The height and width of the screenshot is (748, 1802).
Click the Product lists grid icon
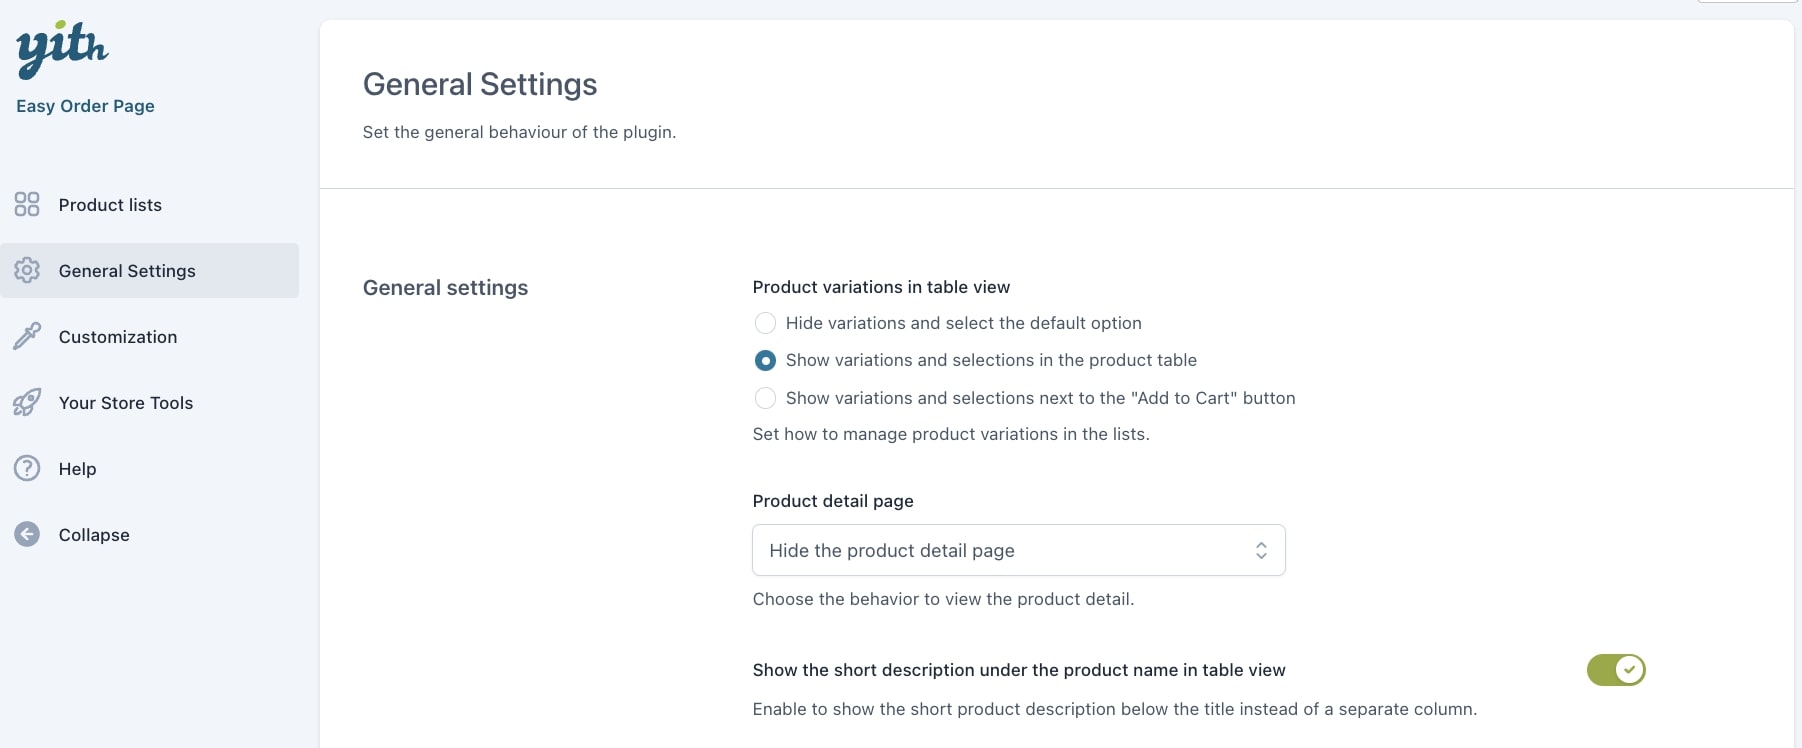click(27, 204)
